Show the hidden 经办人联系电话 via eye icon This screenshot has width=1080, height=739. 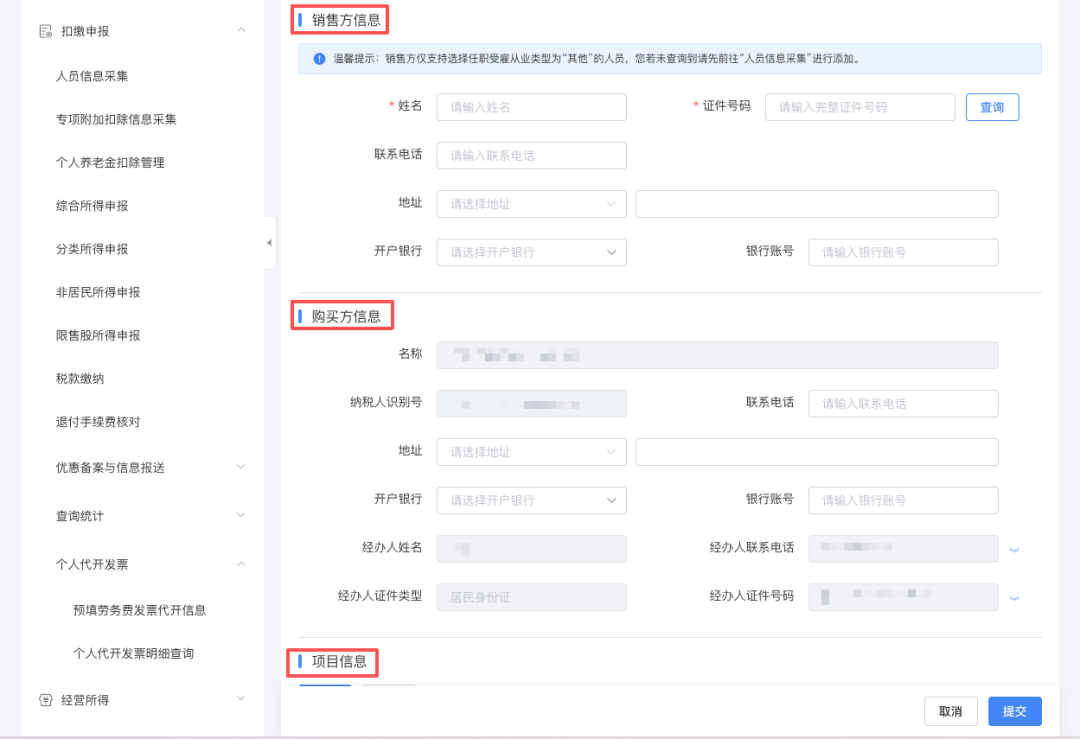(x=1014, y=550)
